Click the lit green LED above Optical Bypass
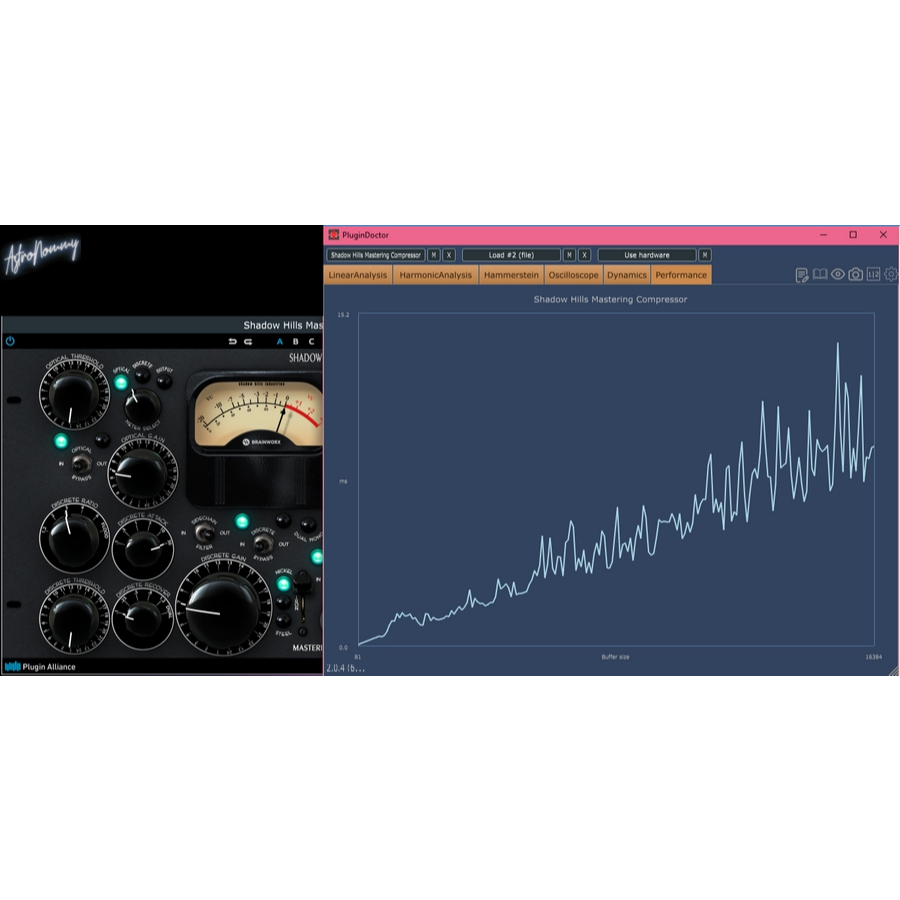Viewport: 900px width, 900px height. (x=61, y=441)
